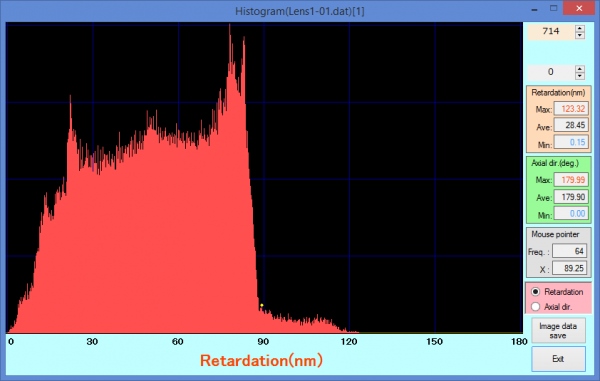
Task: Click the Mouse pointer X value field
Action: click(569, 269)
